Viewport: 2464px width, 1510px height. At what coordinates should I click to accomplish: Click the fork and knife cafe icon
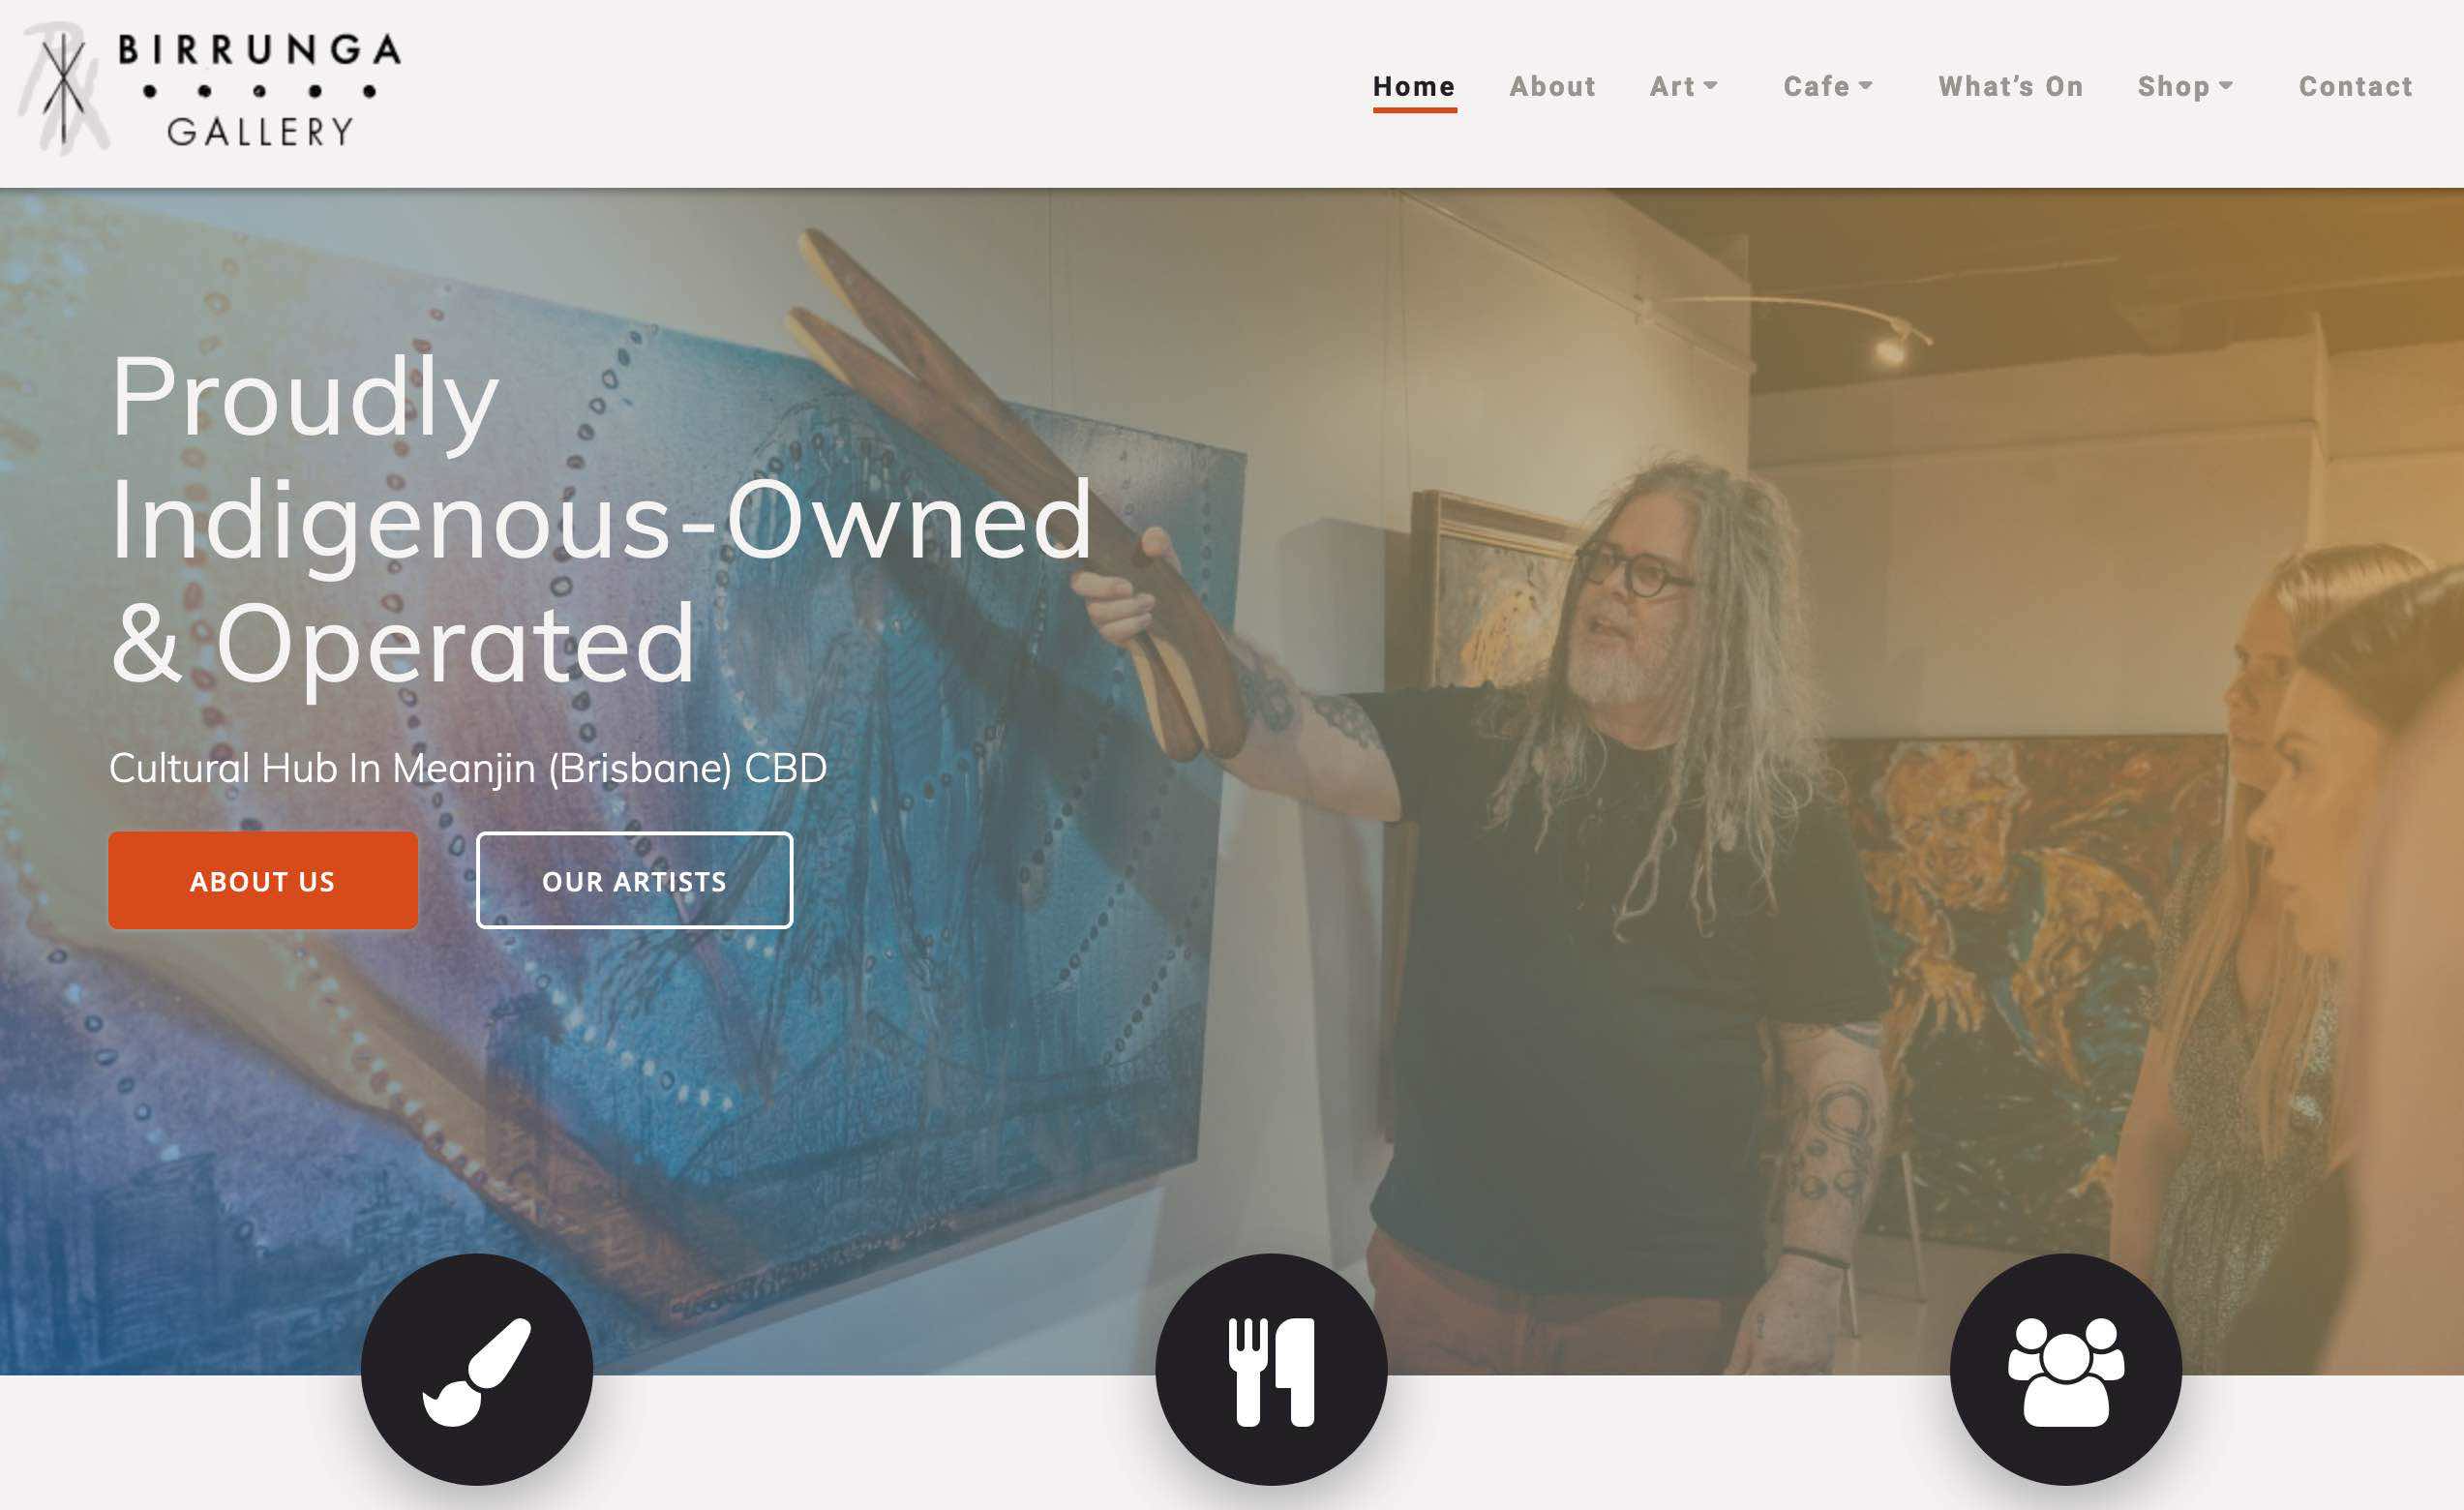[1271, 1369]
